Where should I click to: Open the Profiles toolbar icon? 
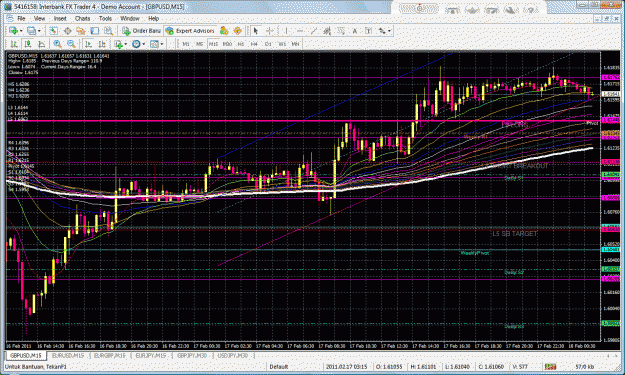pos(31,31)
